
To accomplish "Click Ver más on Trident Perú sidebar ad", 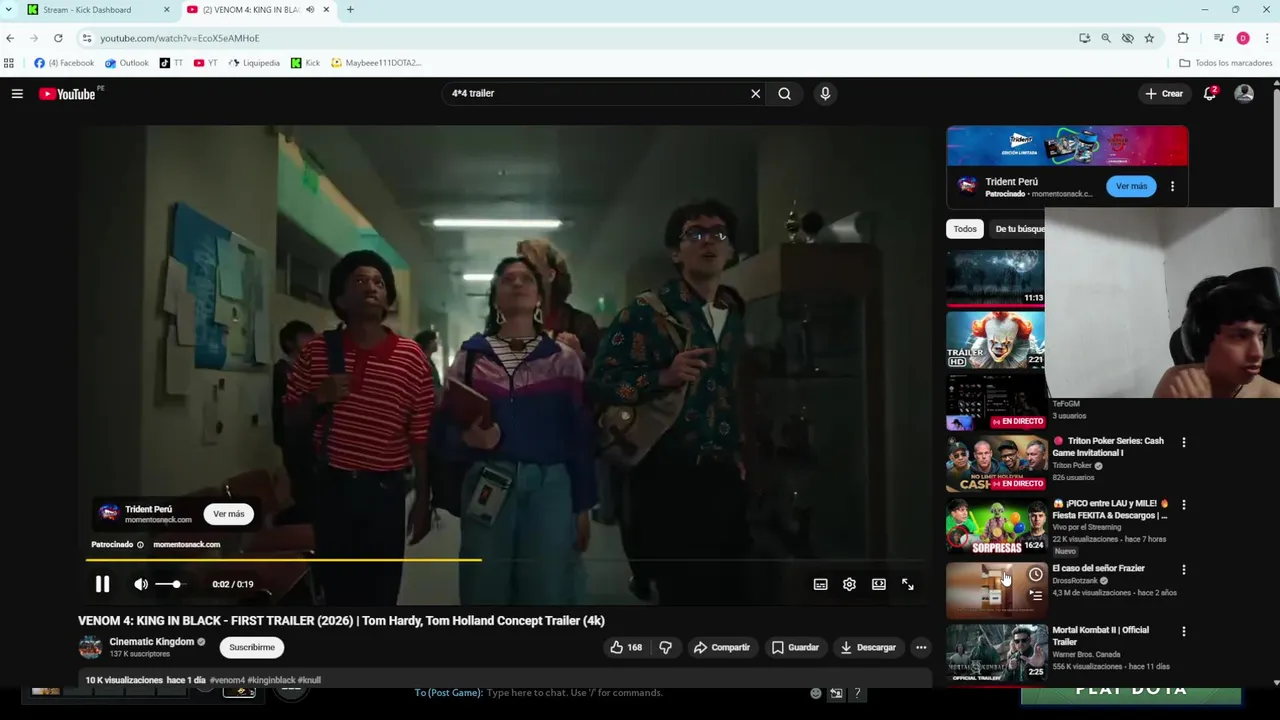I will coord(1131,186).
